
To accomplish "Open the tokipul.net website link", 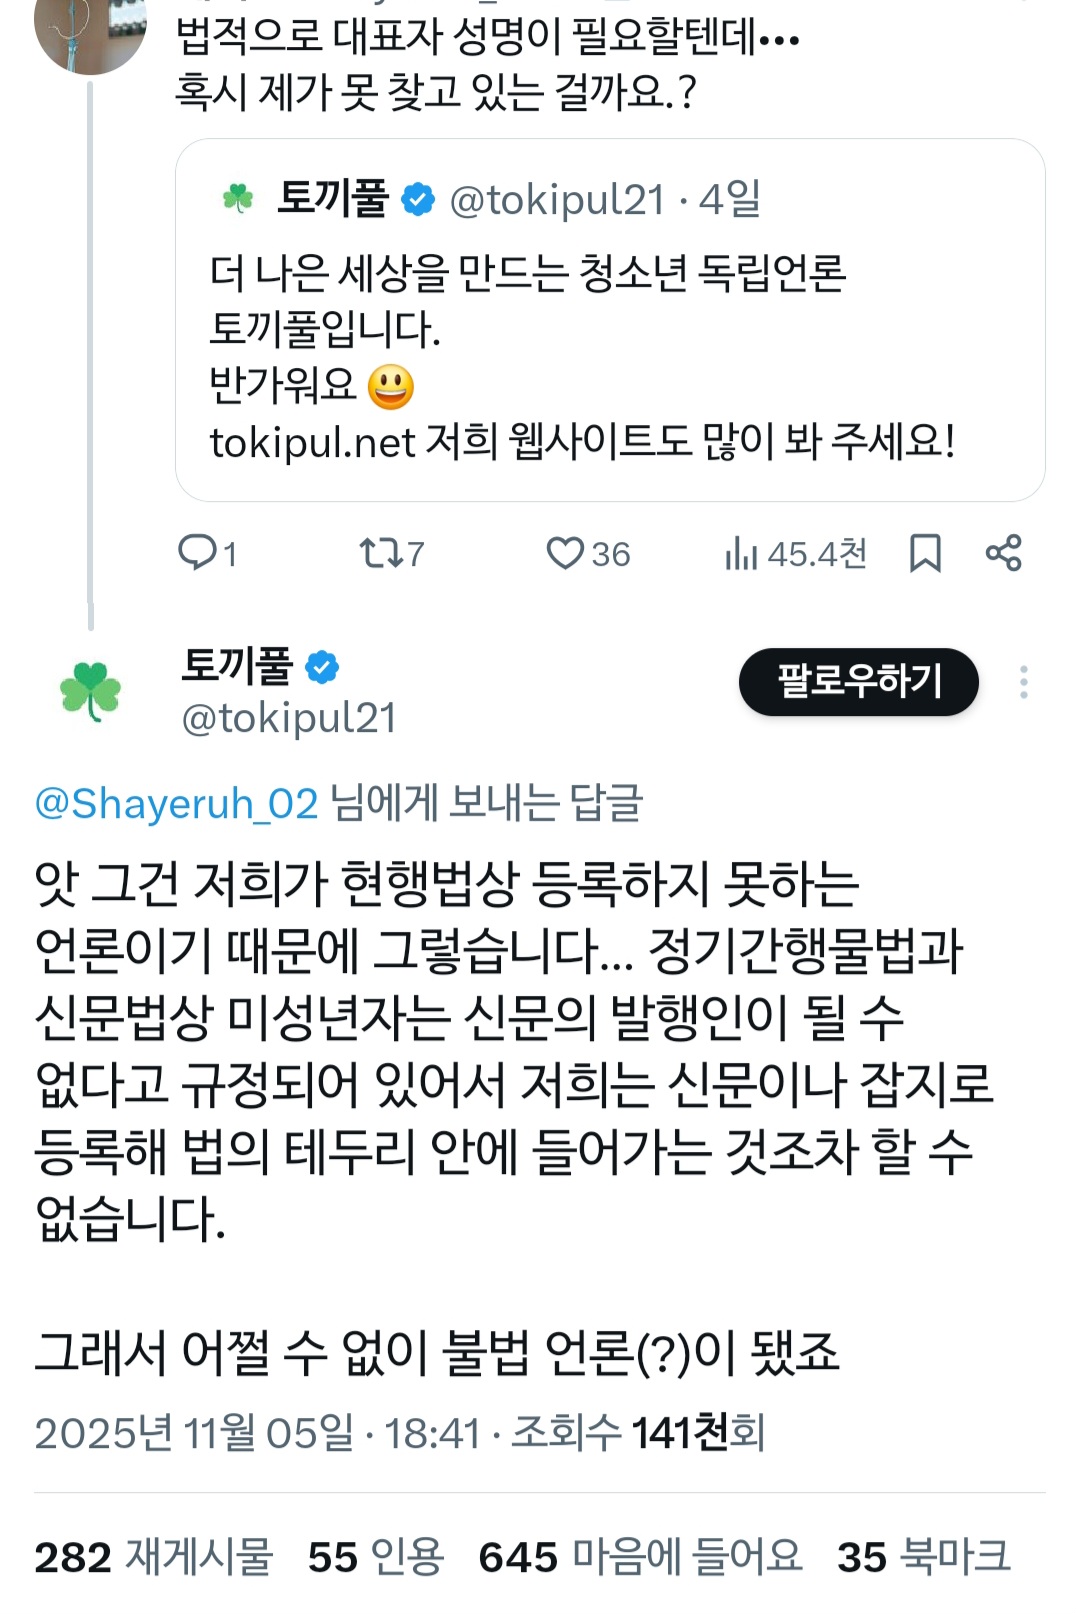I will [x=312, y=442].
